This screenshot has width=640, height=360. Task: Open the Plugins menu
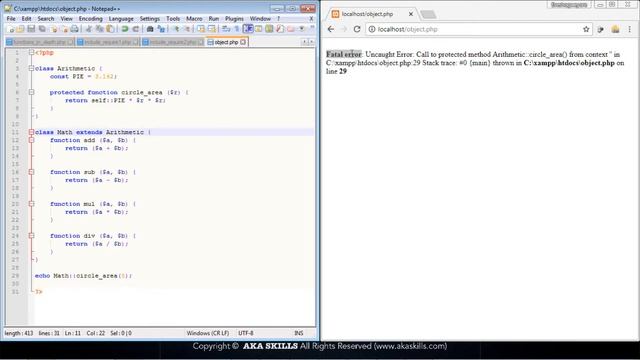click(234, 19)
